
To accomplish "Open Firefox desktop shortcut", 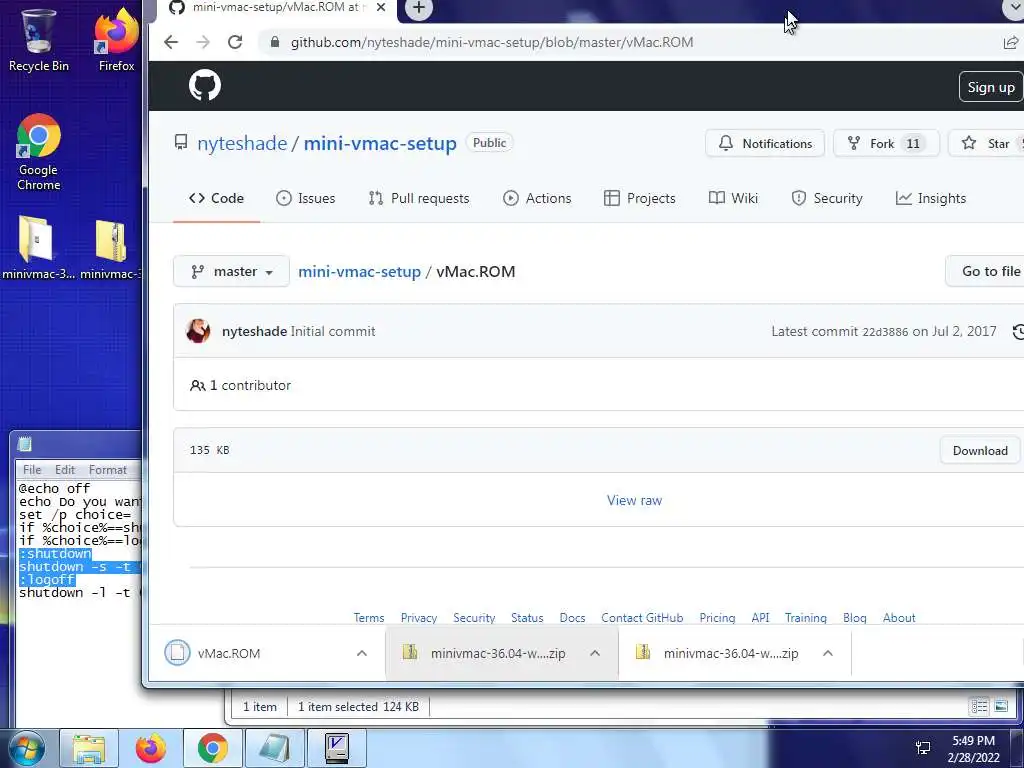I will pos(116,40).
